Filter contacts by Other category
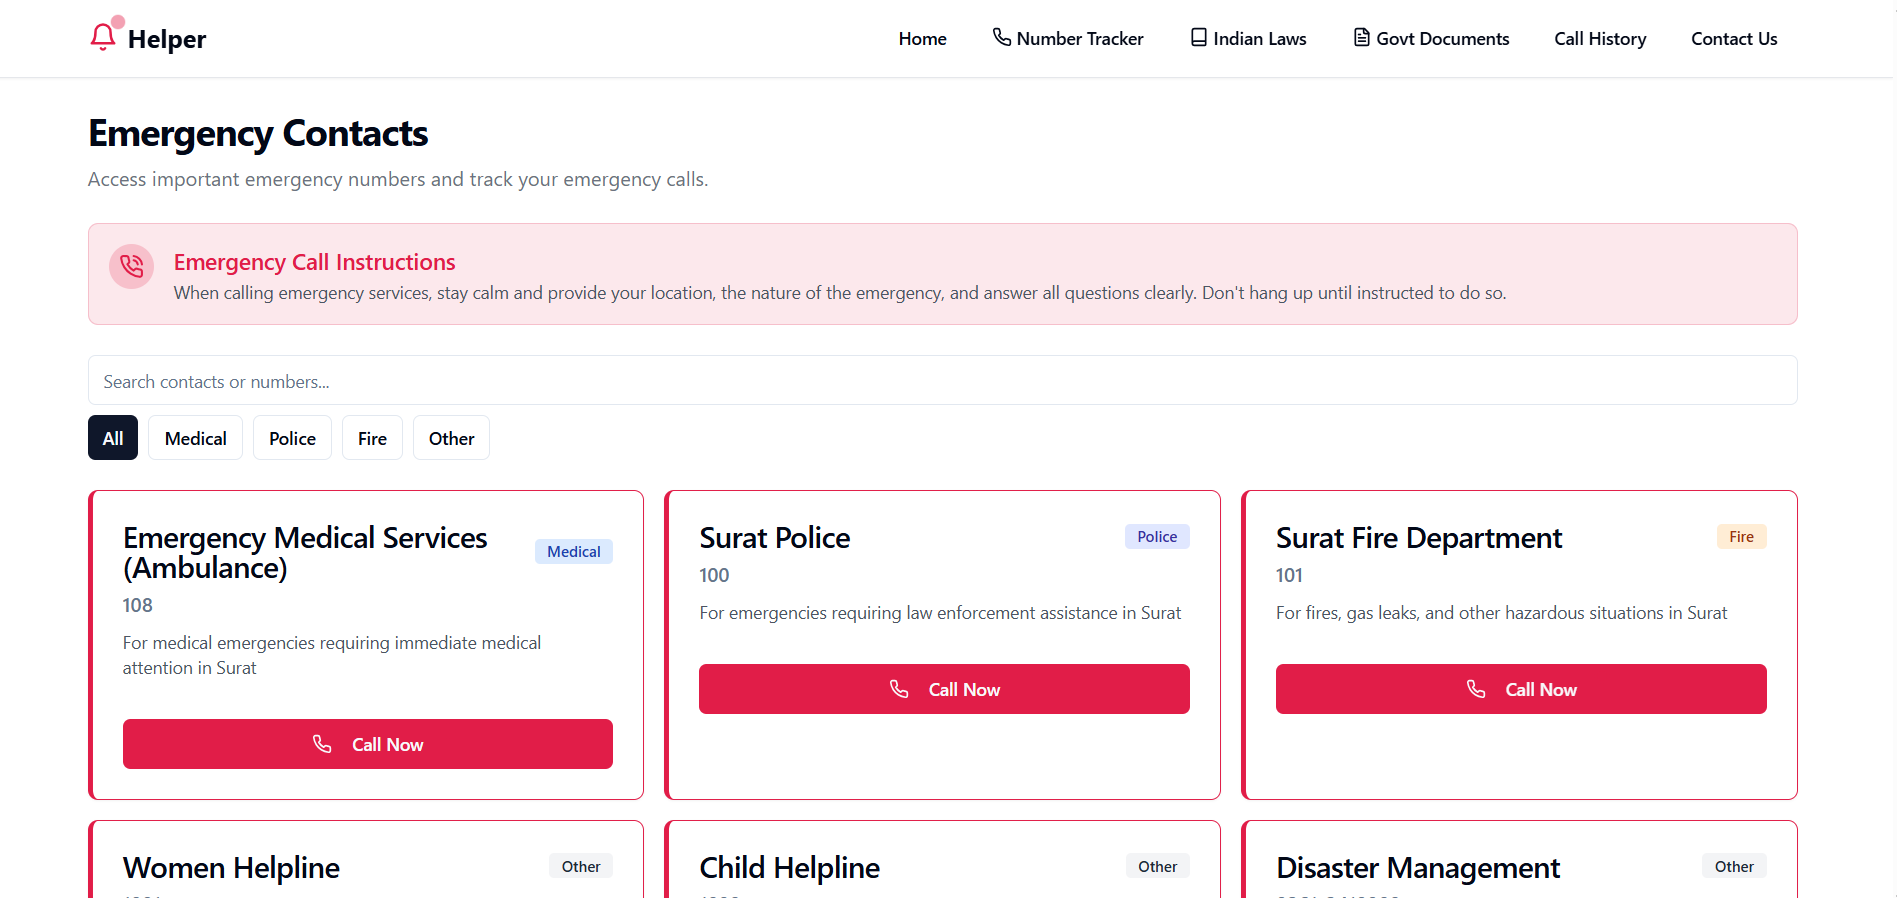The image size is (1897, 898). 451,438
